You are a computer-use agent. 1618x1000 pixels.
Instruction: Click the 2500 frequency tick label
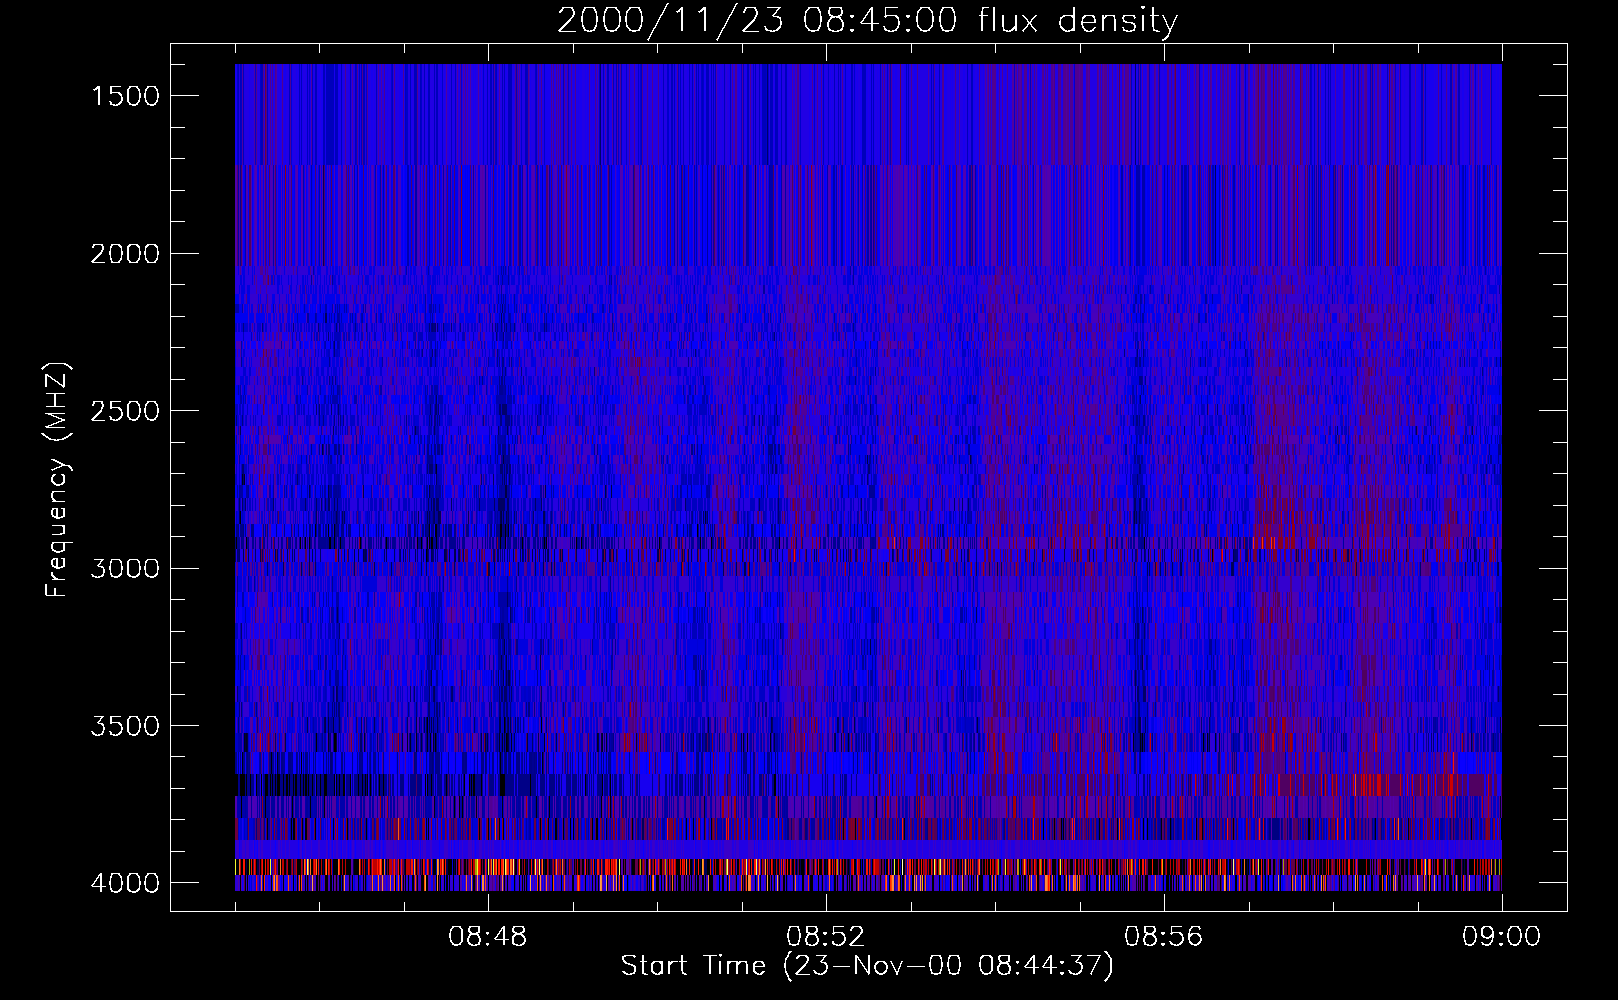point(125,411)
